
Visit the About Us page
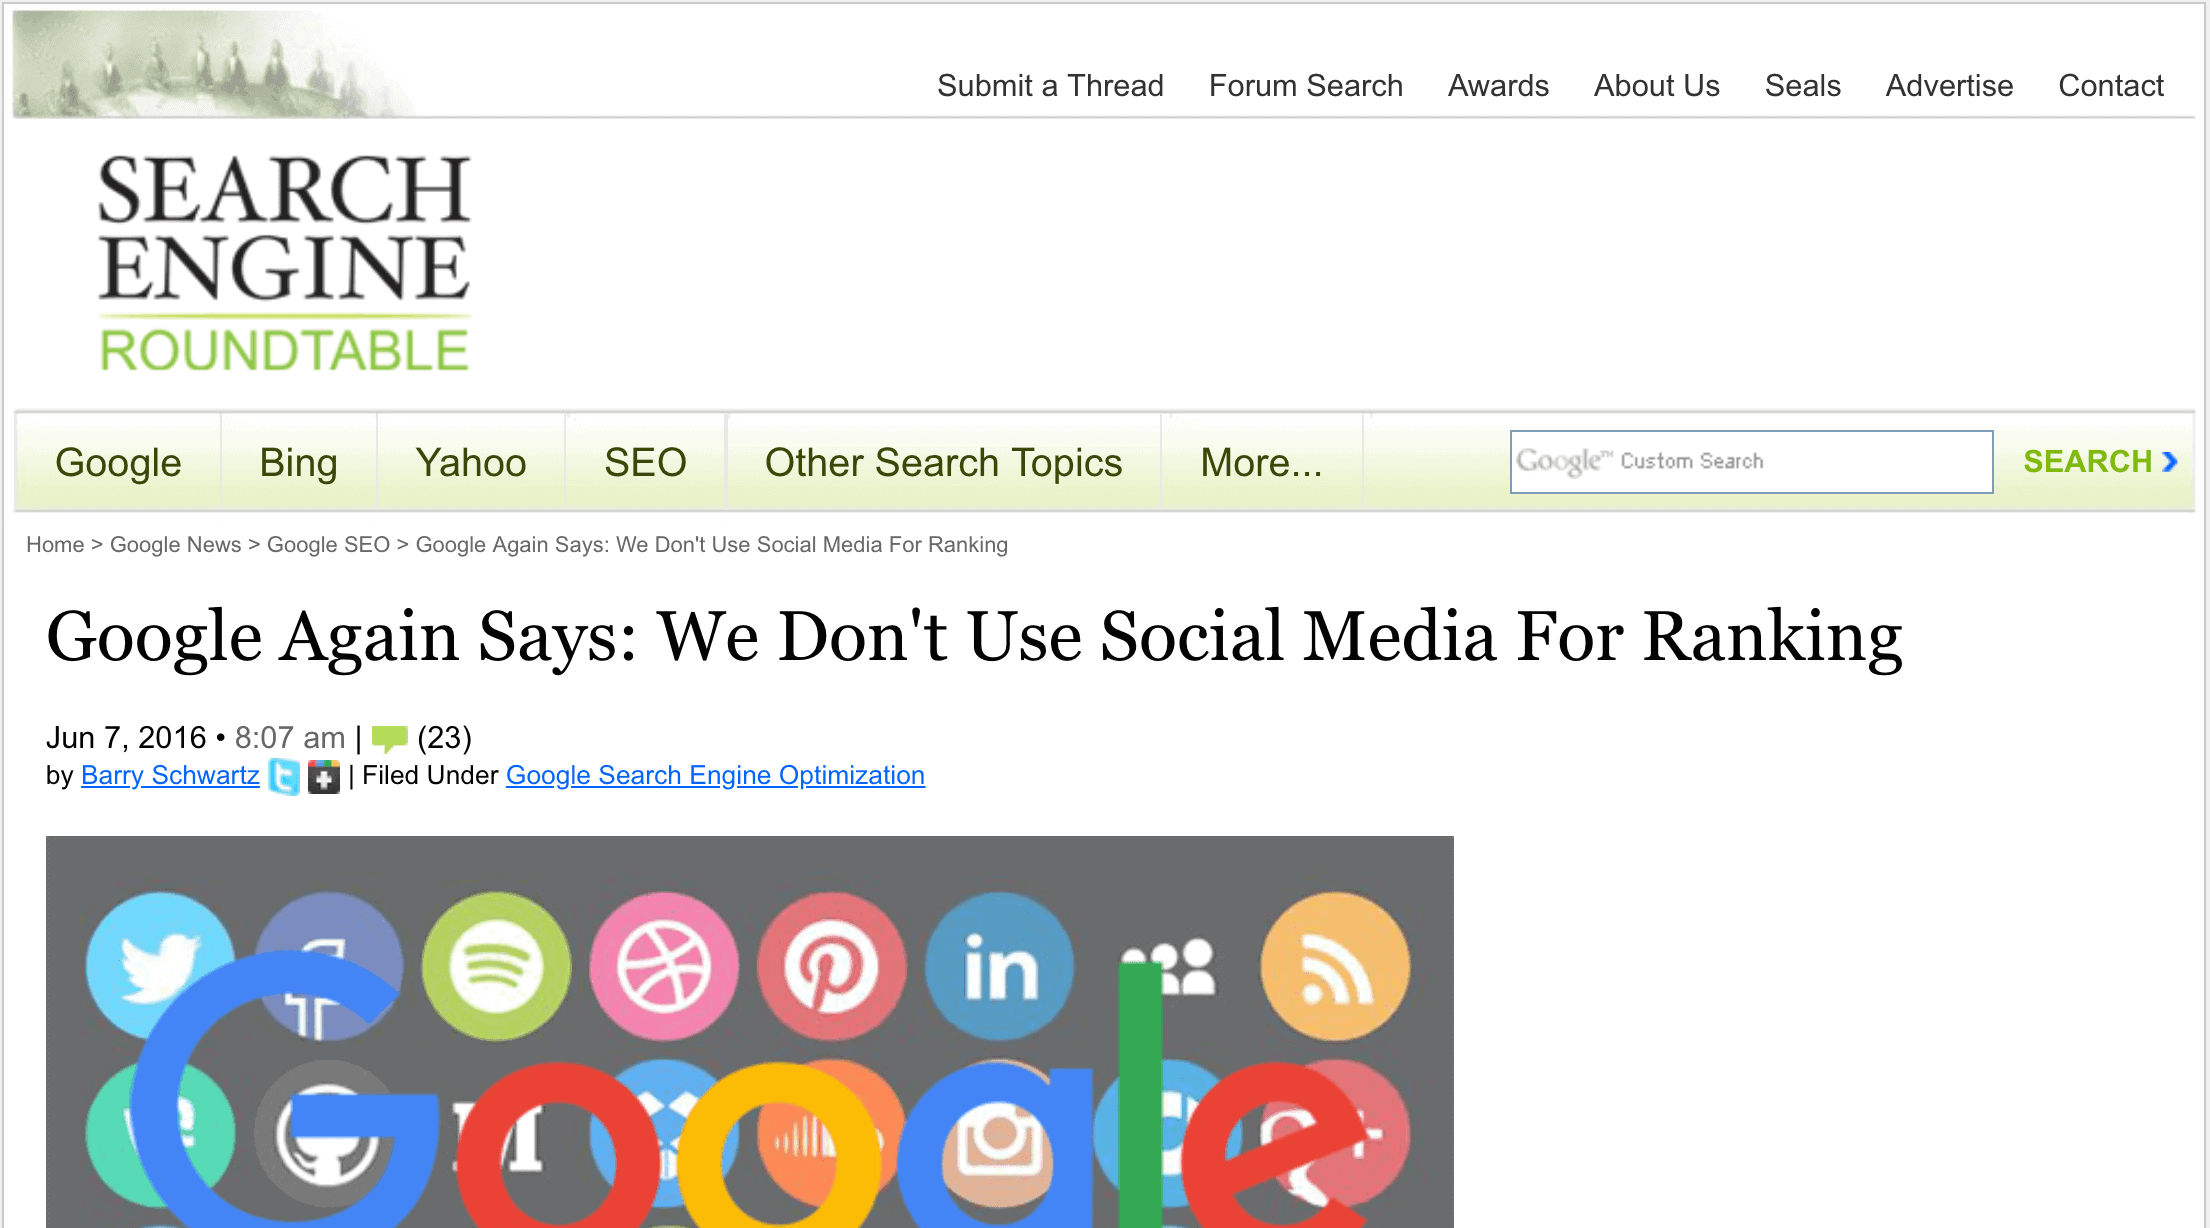point(1656,86)
